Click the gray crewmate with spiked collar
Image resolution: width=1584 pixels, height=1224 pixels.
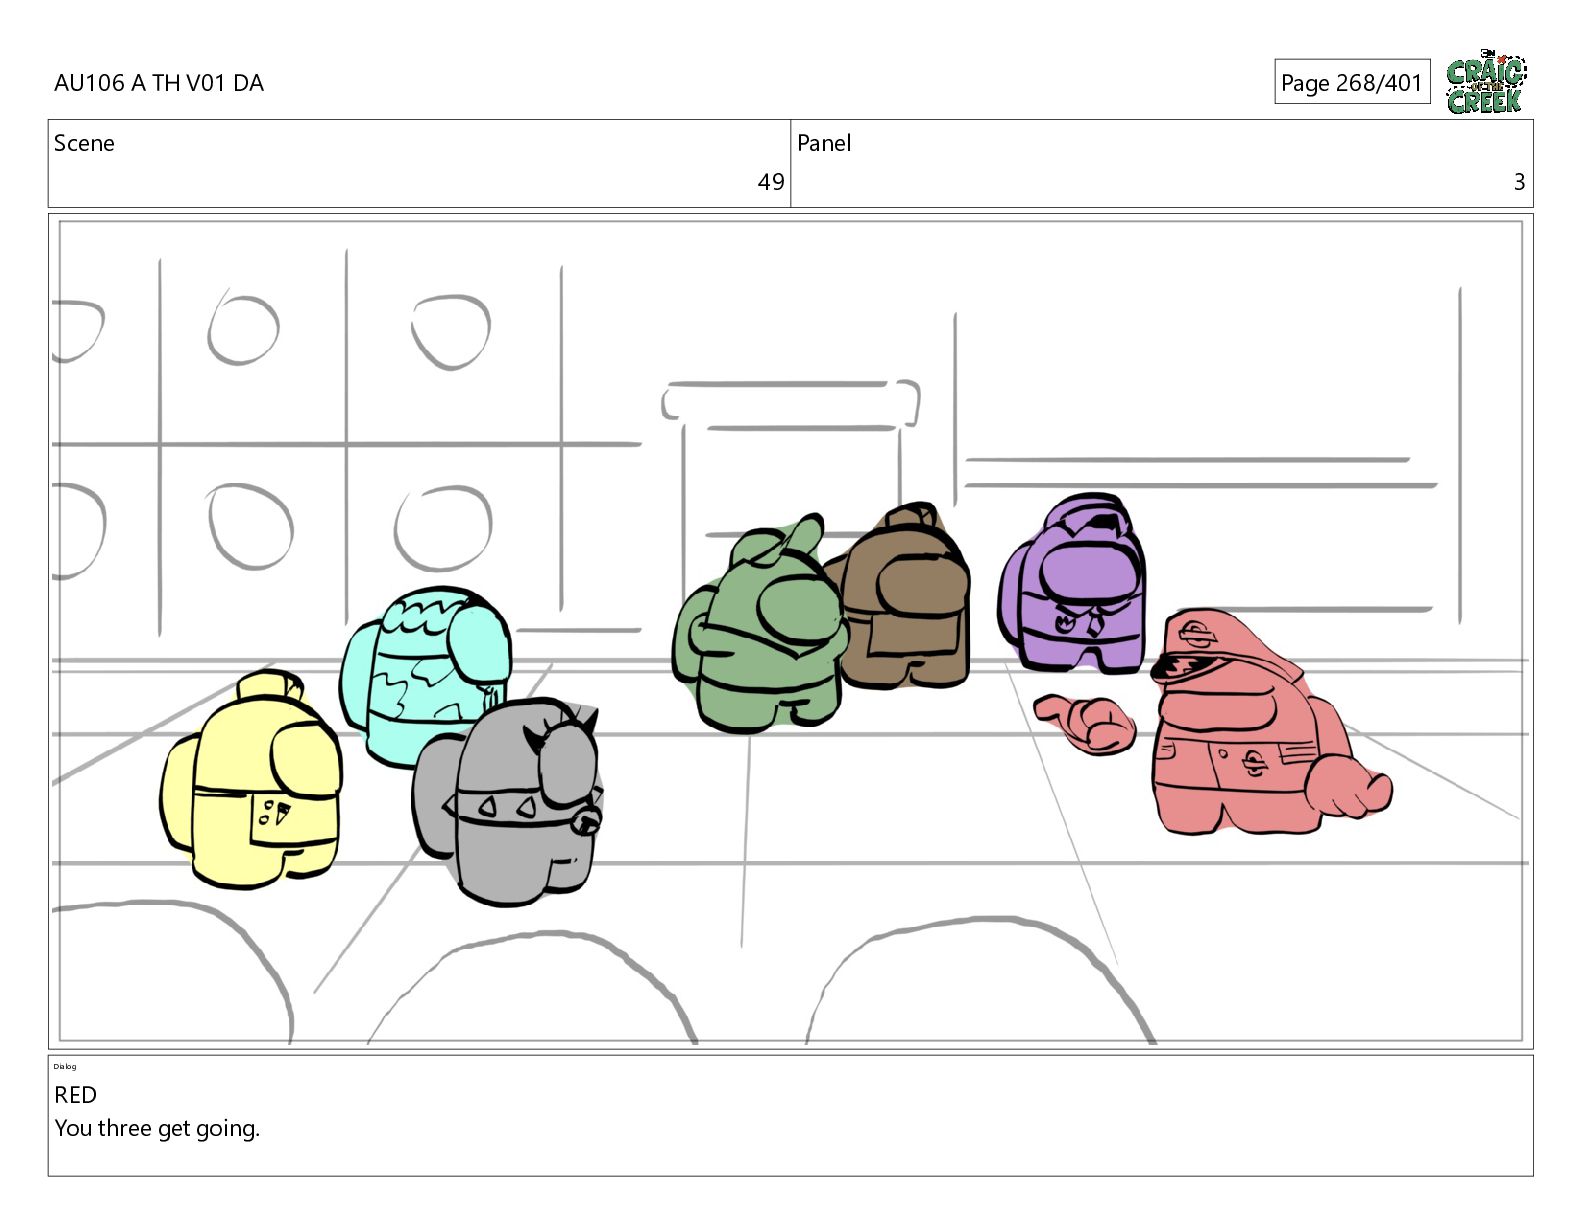coord(508,802)
